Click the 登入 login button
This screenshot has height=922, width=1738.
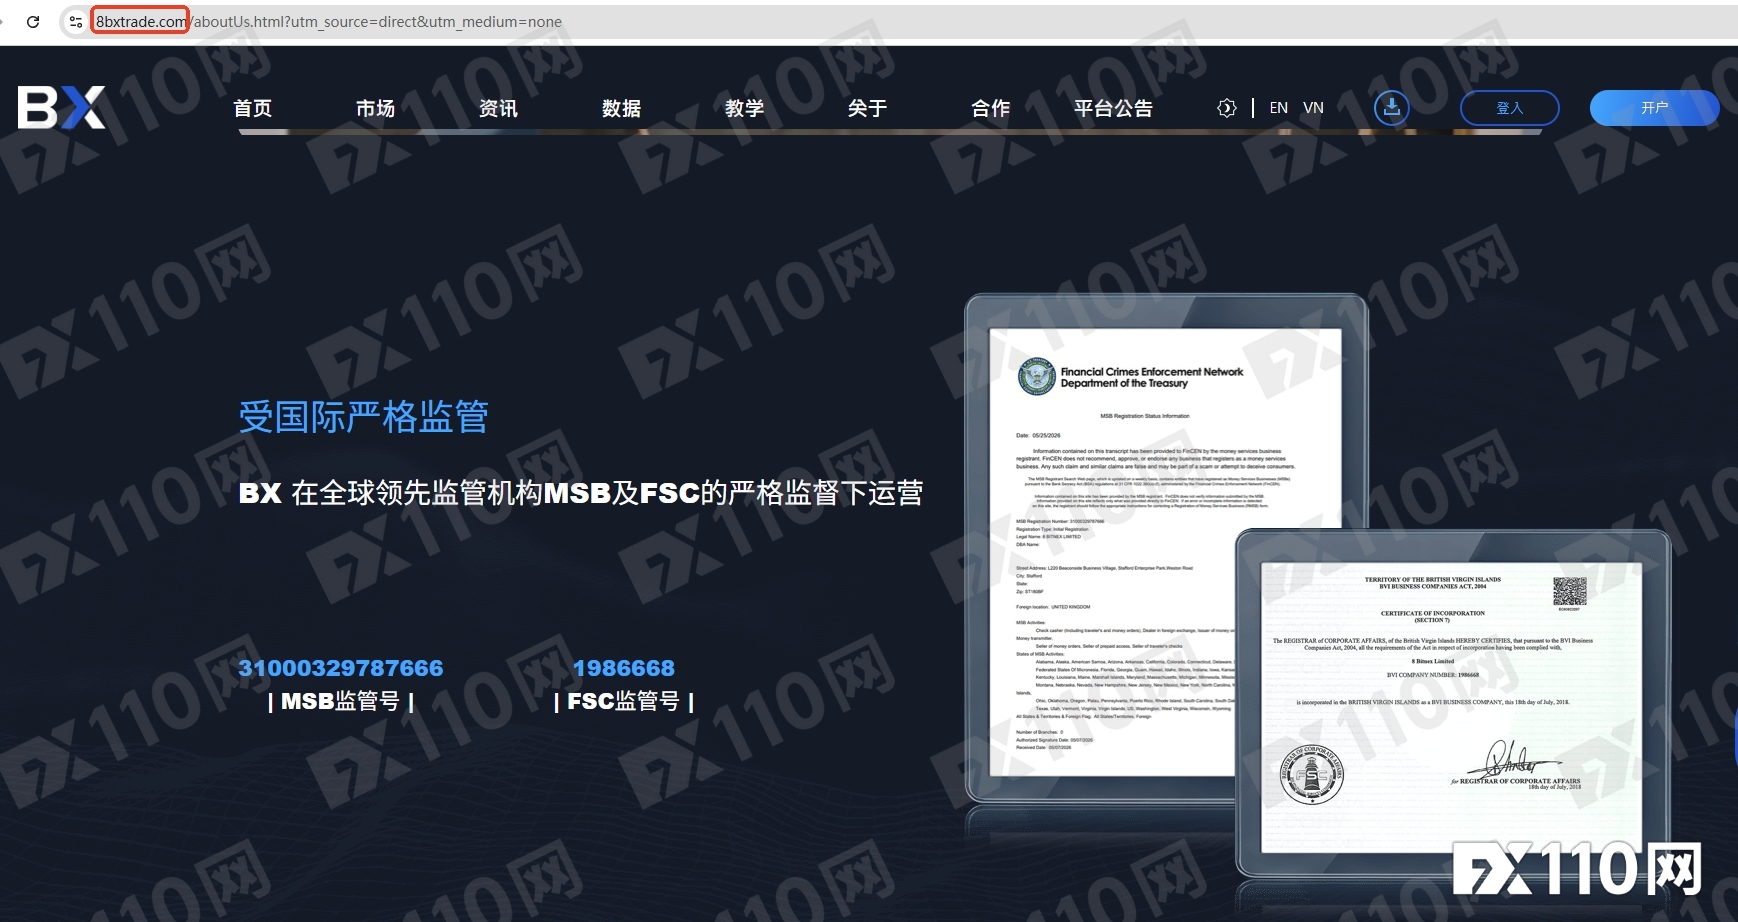[1510, 108]
